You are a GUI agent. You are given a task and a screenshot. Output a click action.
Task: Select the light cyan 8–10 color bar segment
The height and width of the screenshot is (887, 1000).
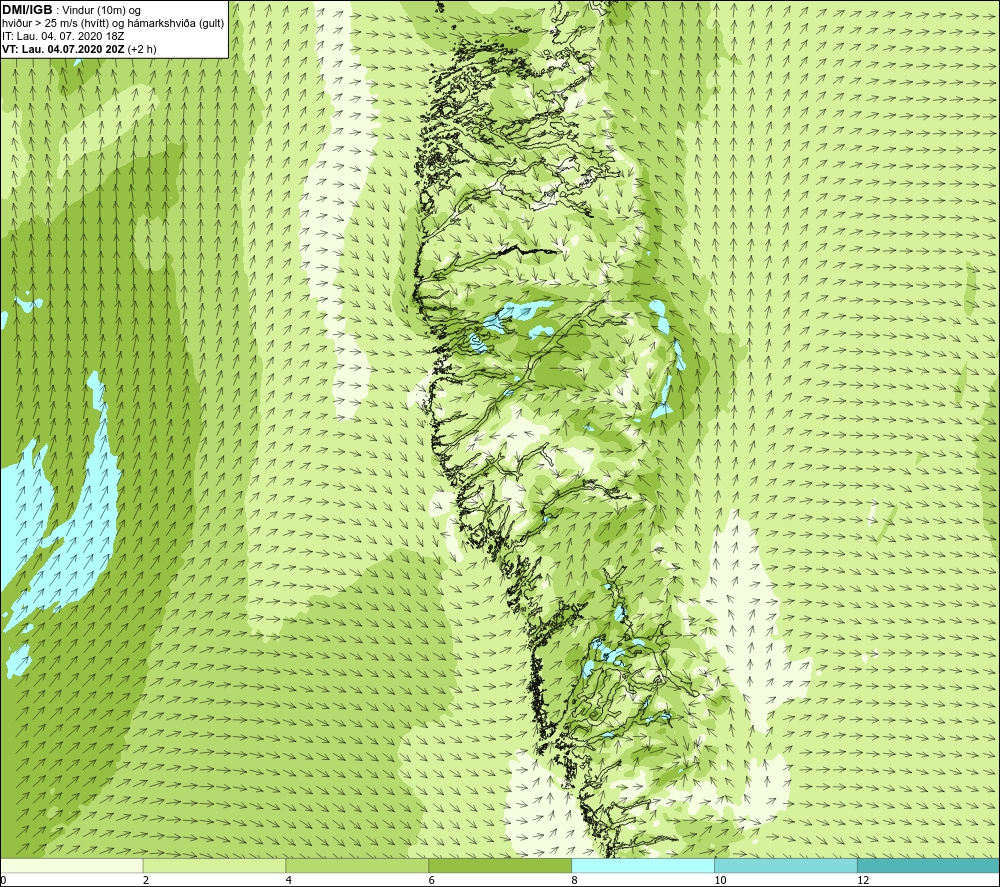click(x=643, y=865)
